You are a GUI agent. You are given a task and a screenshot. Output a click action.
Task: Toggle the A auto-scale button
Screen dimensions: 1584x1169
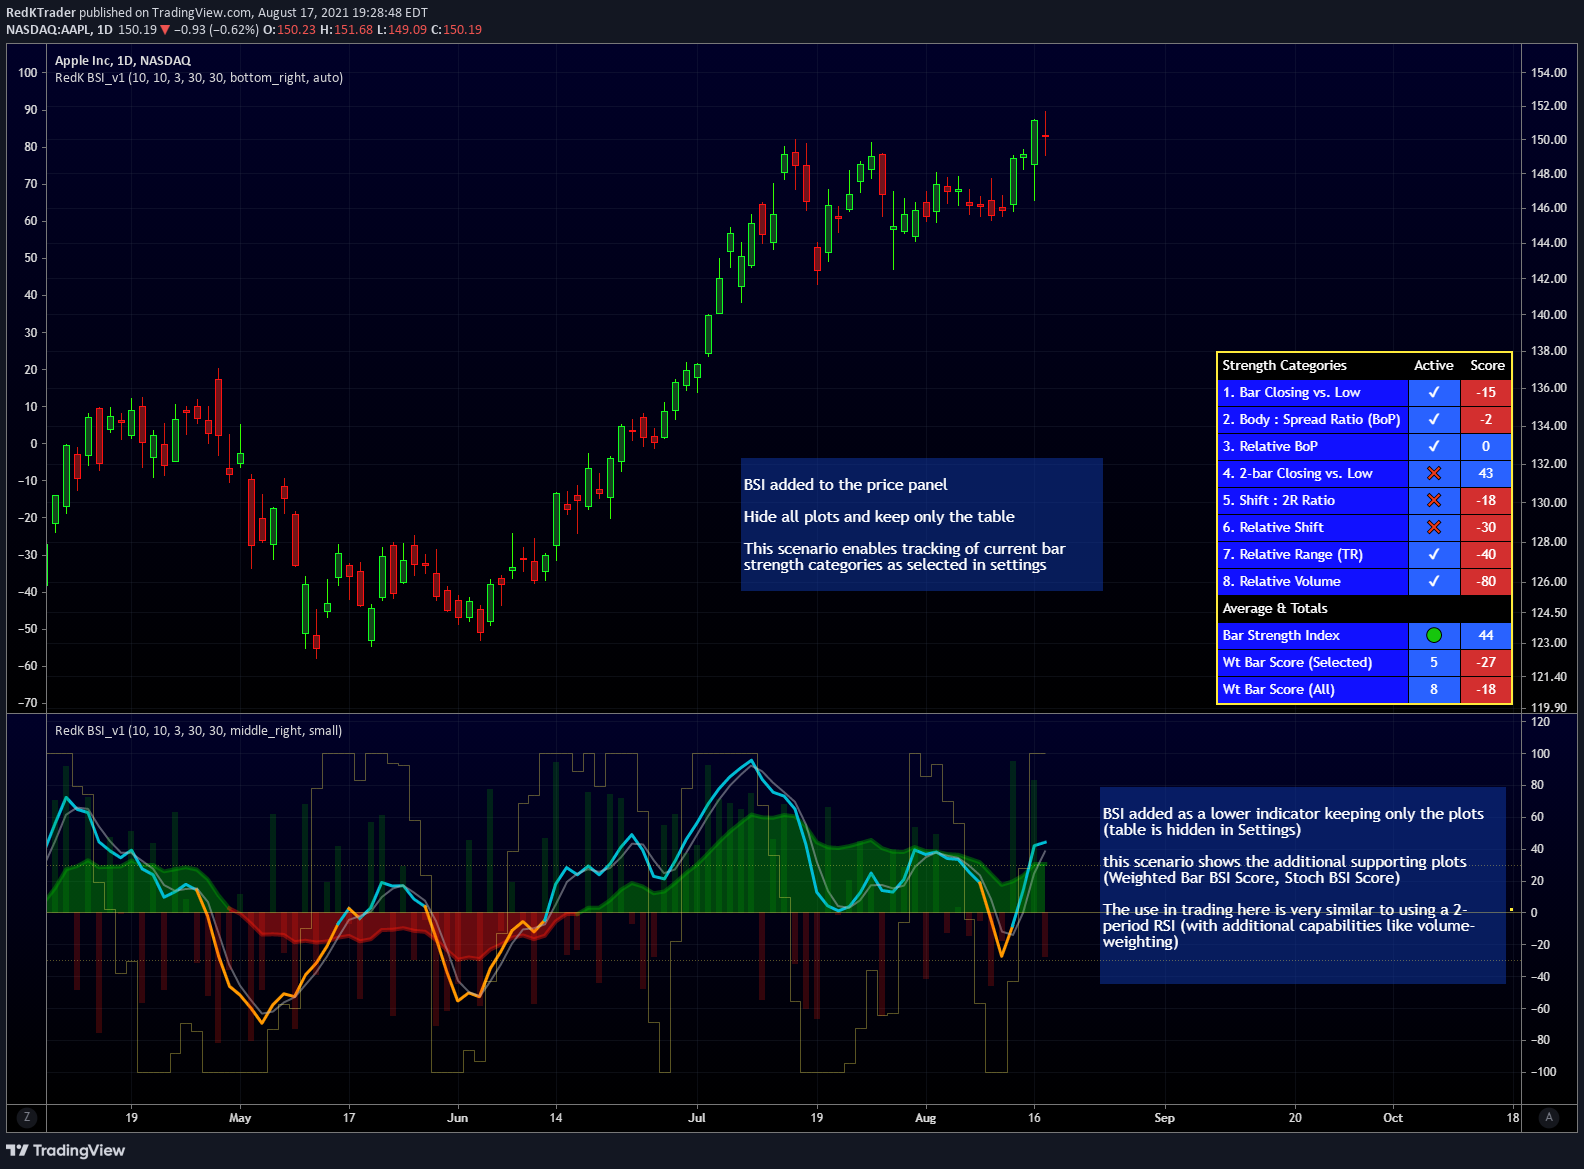(1549, 1118)
